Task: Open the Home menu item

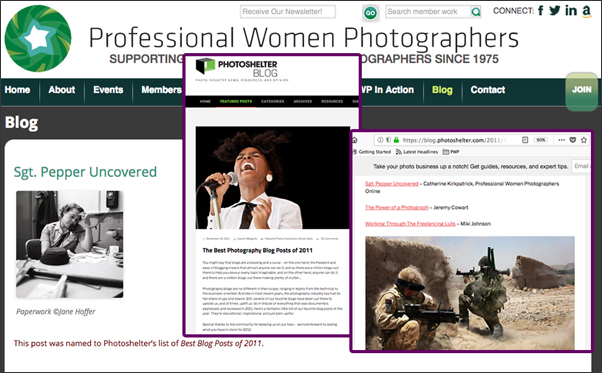Action: click(17, 90)
